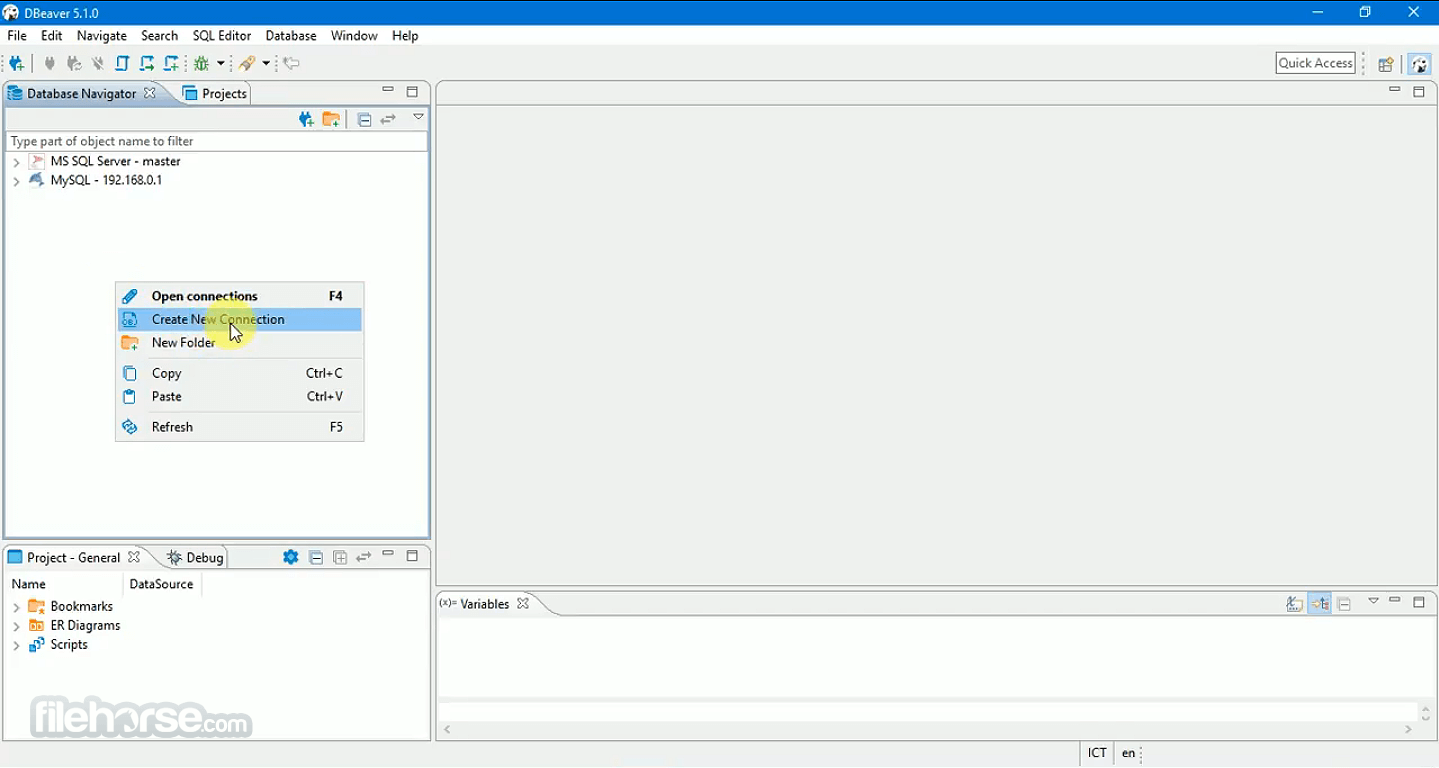Click the New Folder icon in Navigator toolbar

point(331,120)
